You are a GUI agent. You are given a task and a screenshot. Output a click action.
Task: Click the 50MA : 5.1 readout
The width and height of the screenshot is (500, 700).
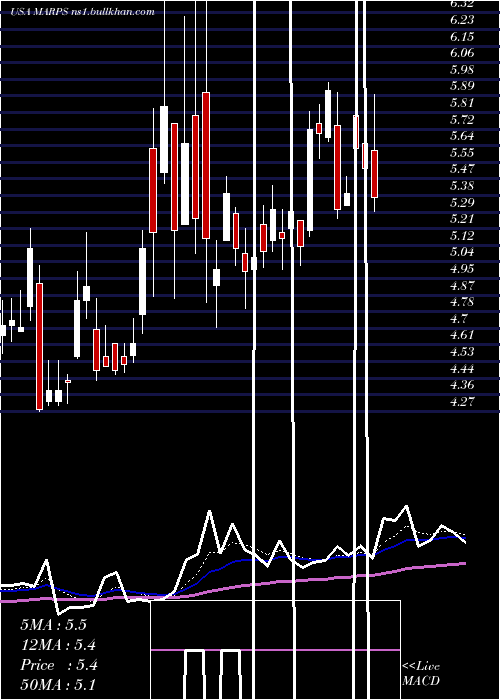58,684
